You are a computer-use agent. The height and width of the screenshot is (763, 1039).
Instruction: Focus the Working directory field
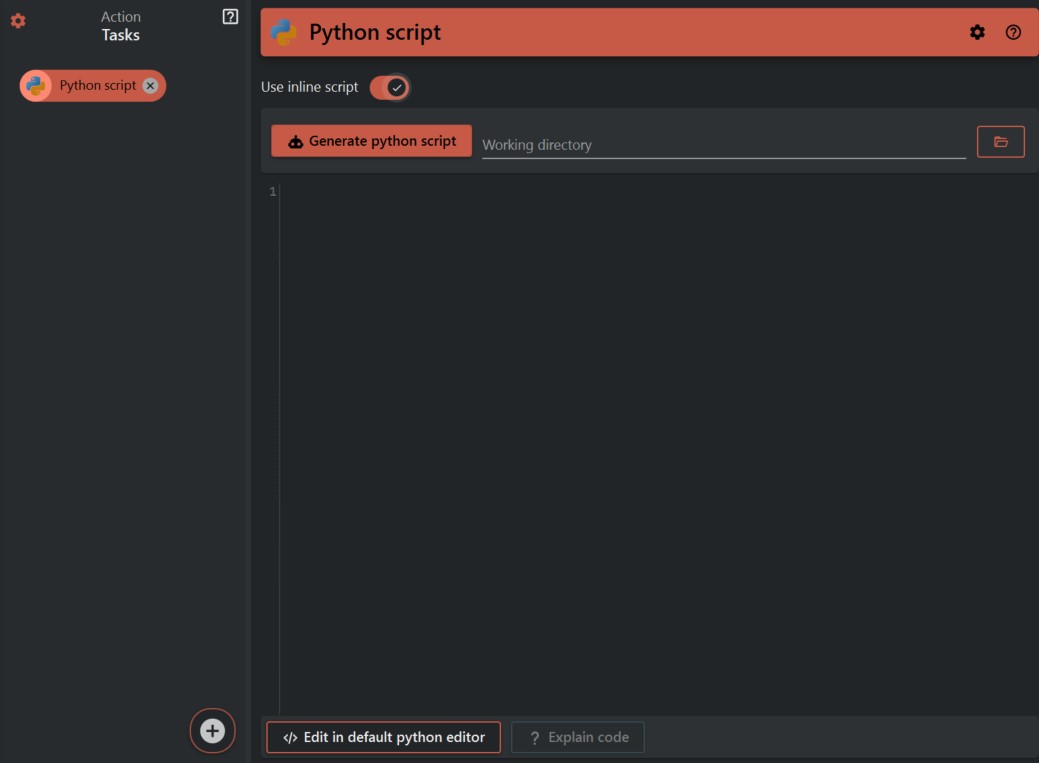point(722,145)
